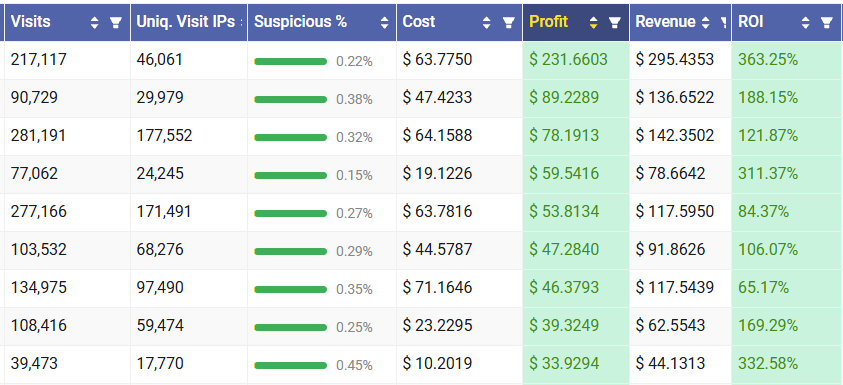Click the ROI header label
The width and height of the screenshot is (843, 385).
(751, 22)
